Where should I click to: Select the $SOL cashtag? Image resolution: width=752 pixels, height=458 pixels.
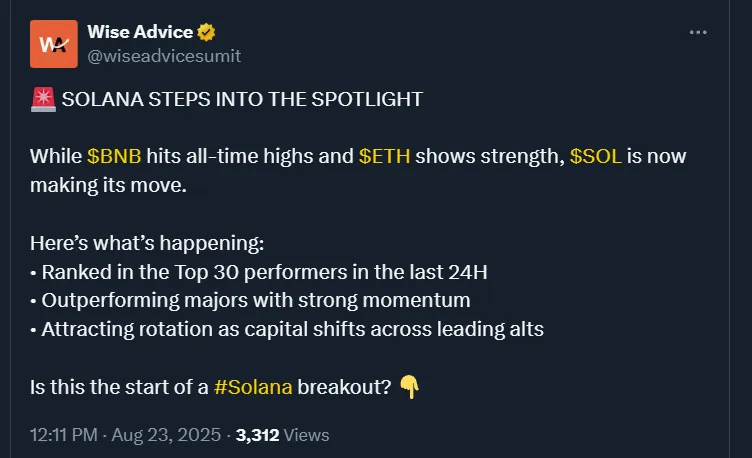tap(596, 157)
